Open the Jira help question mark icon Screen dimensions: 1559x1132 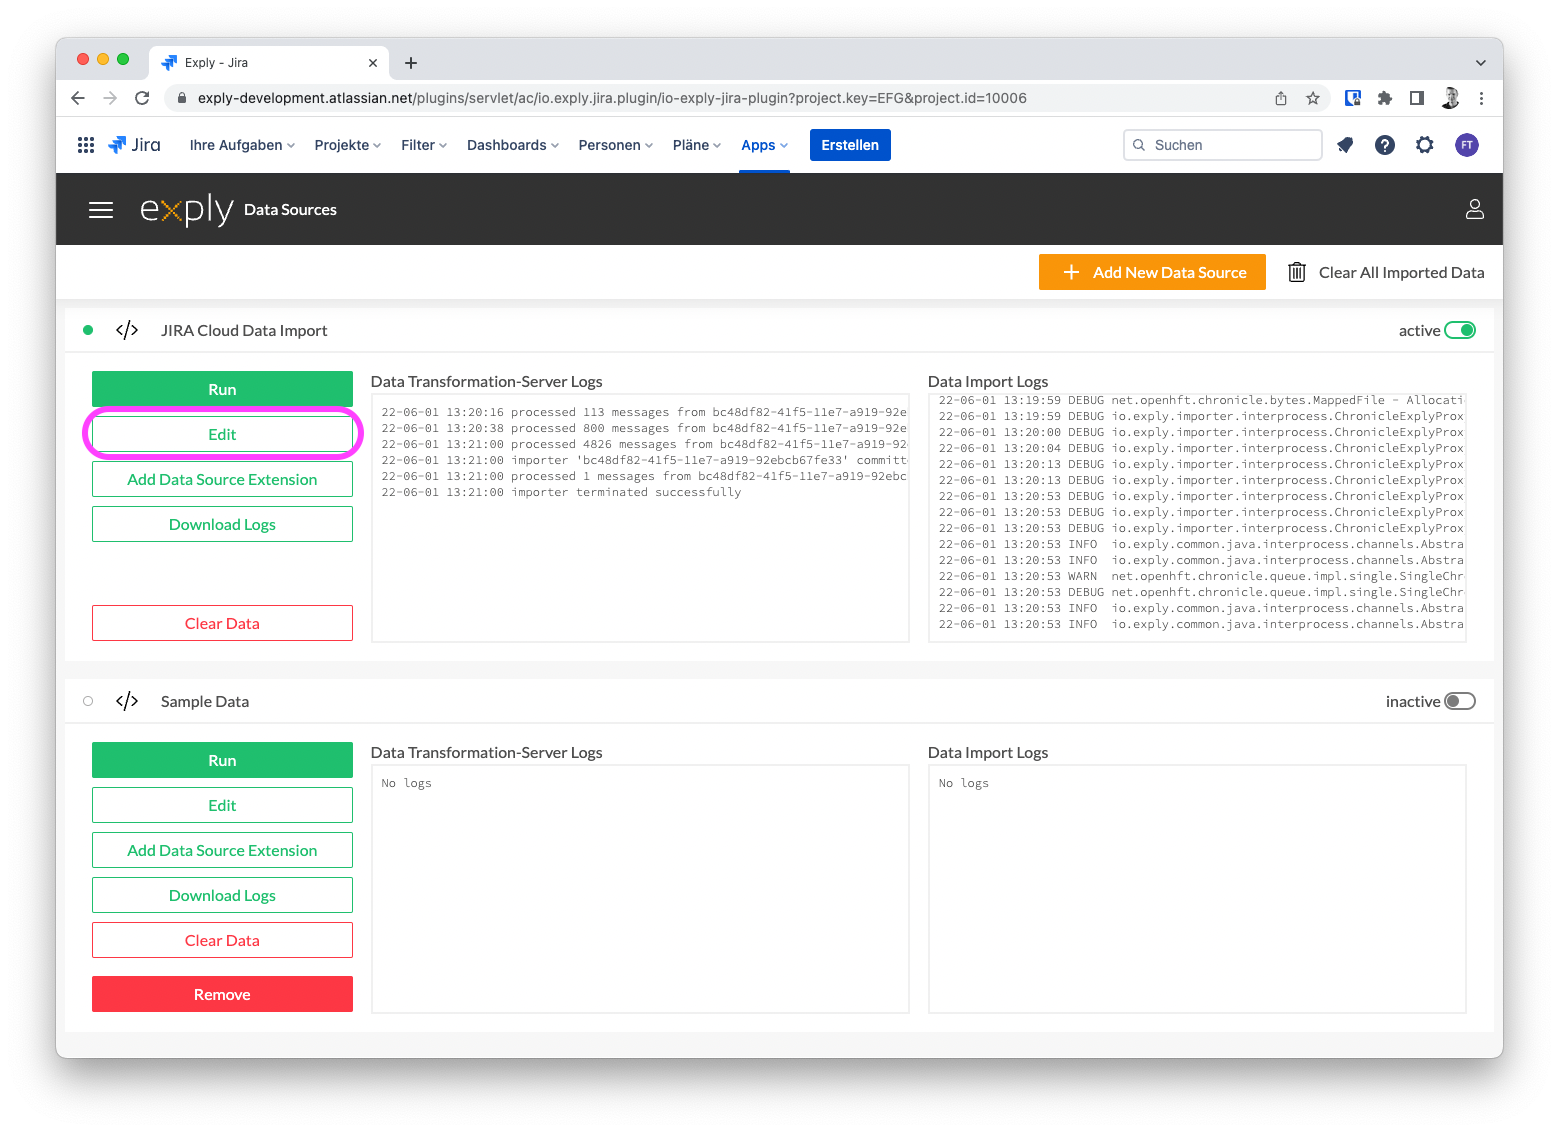(x=1385, y=145)
